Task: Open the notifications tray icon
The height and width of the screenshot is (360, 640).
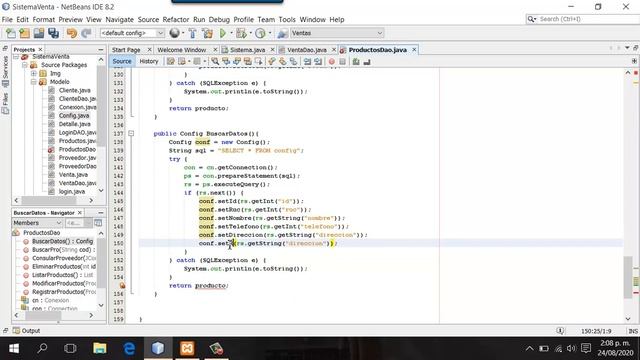Action: pyautogui.click(x=586, y=348)
